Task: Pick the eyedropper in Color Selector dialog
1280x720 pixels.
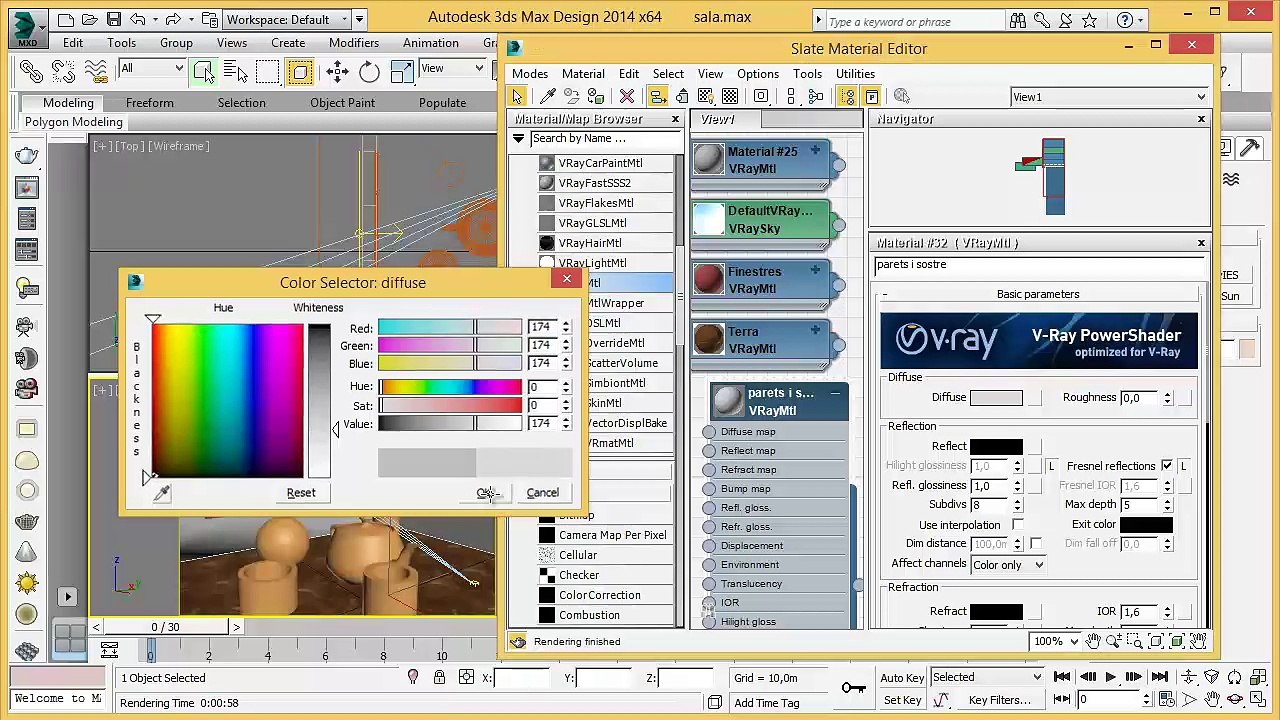Action: point(162,492)
